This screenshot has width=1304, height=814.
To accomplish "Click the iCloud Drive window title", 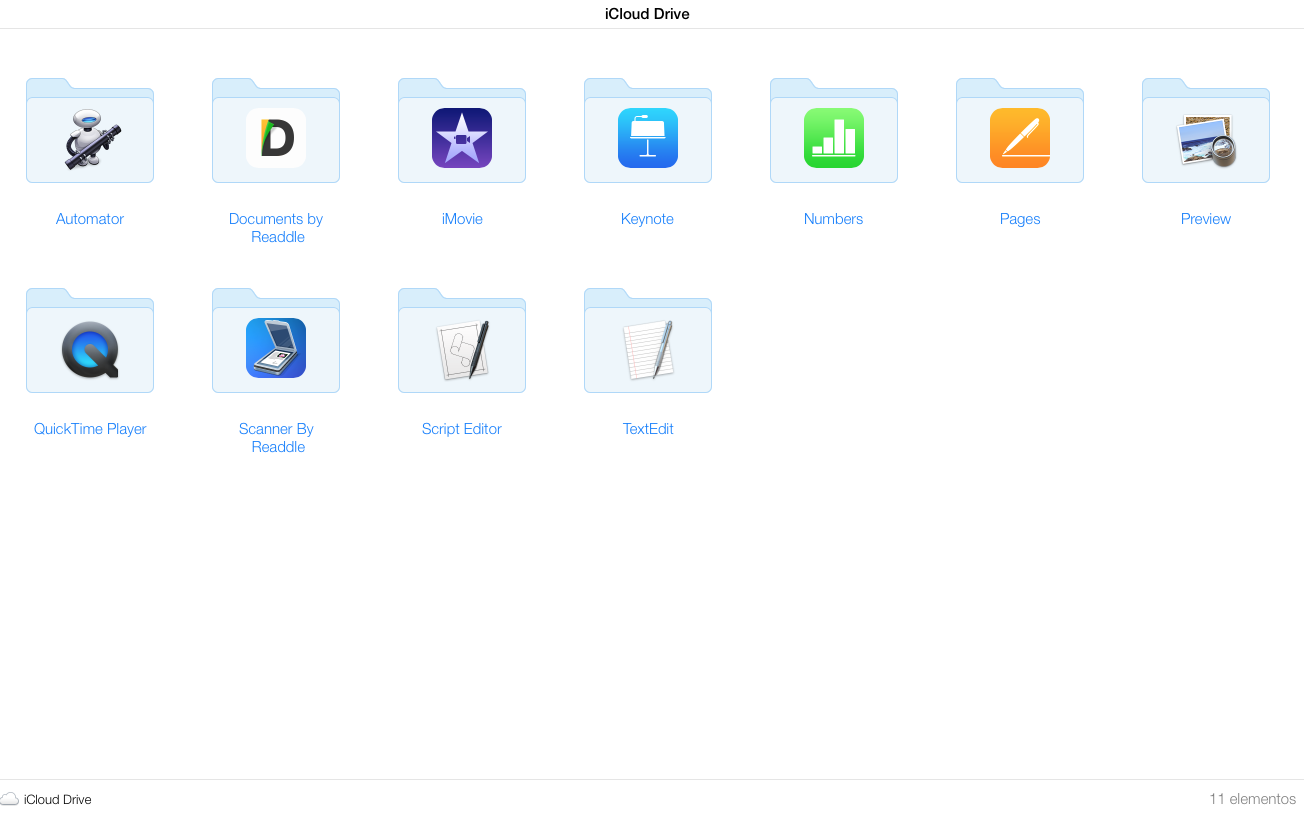I will pyautogui.click(x=647, y=14).
